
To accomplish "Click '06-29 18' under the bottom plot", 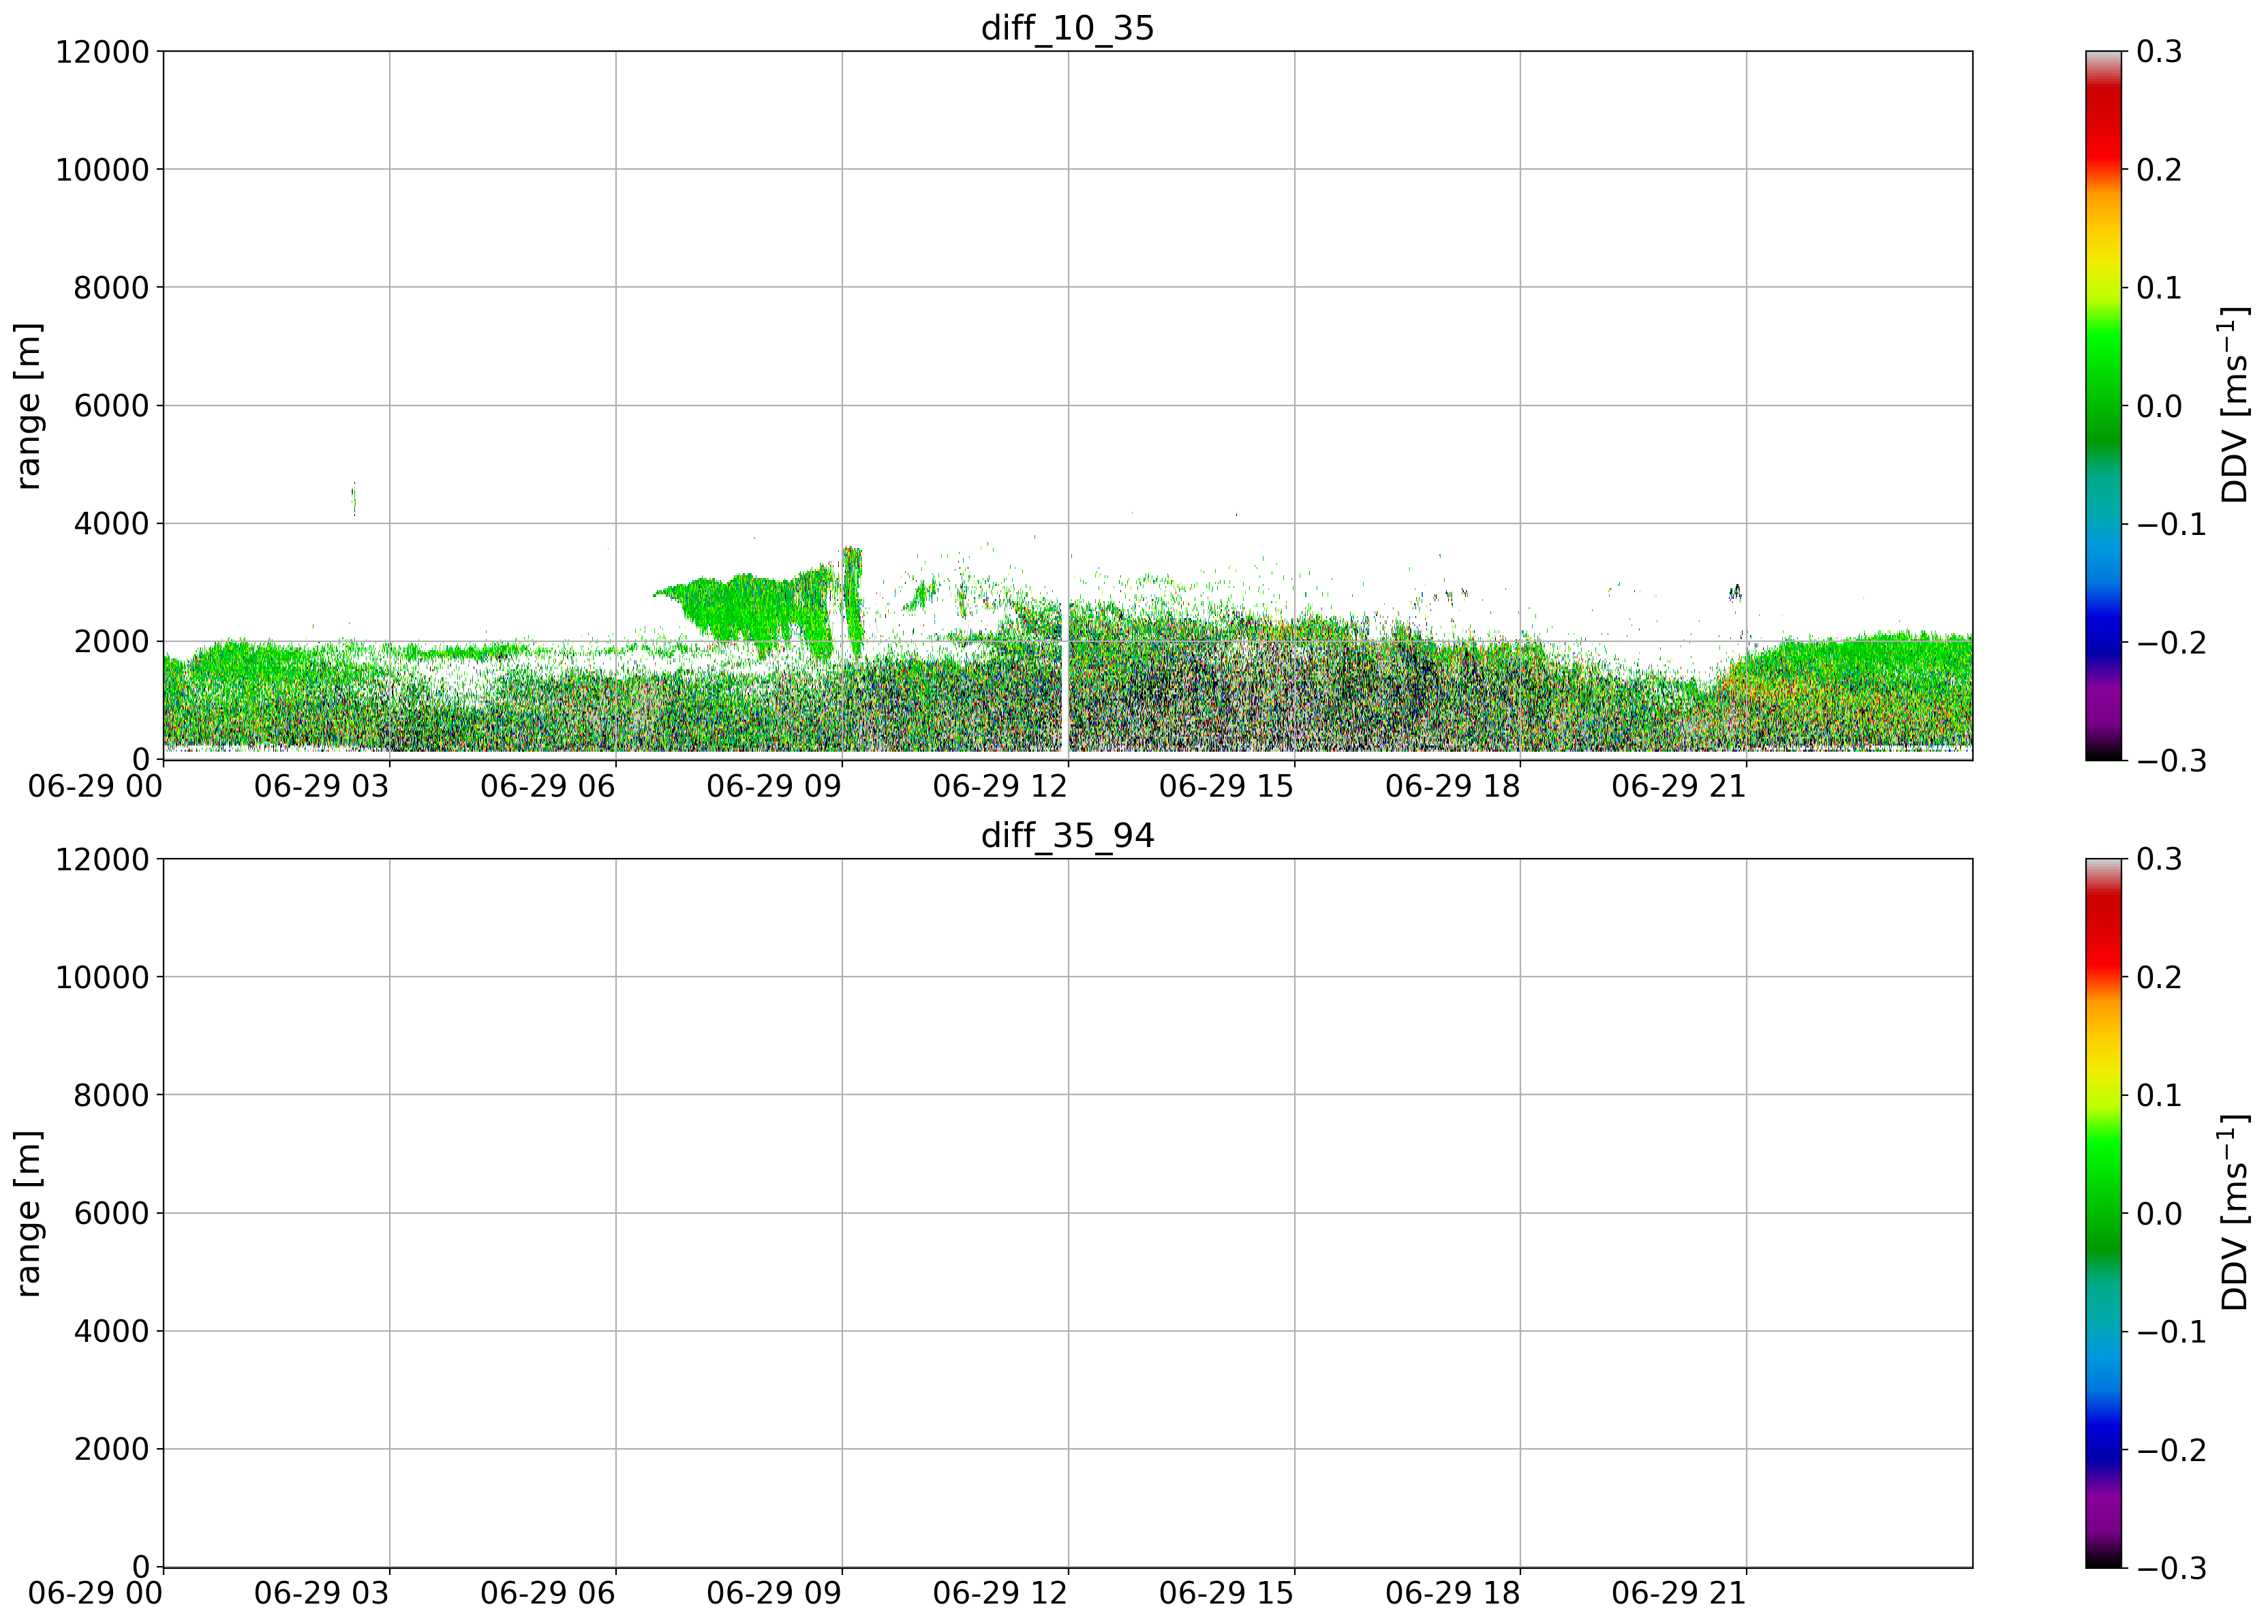I will [x=1452, y=1594].
